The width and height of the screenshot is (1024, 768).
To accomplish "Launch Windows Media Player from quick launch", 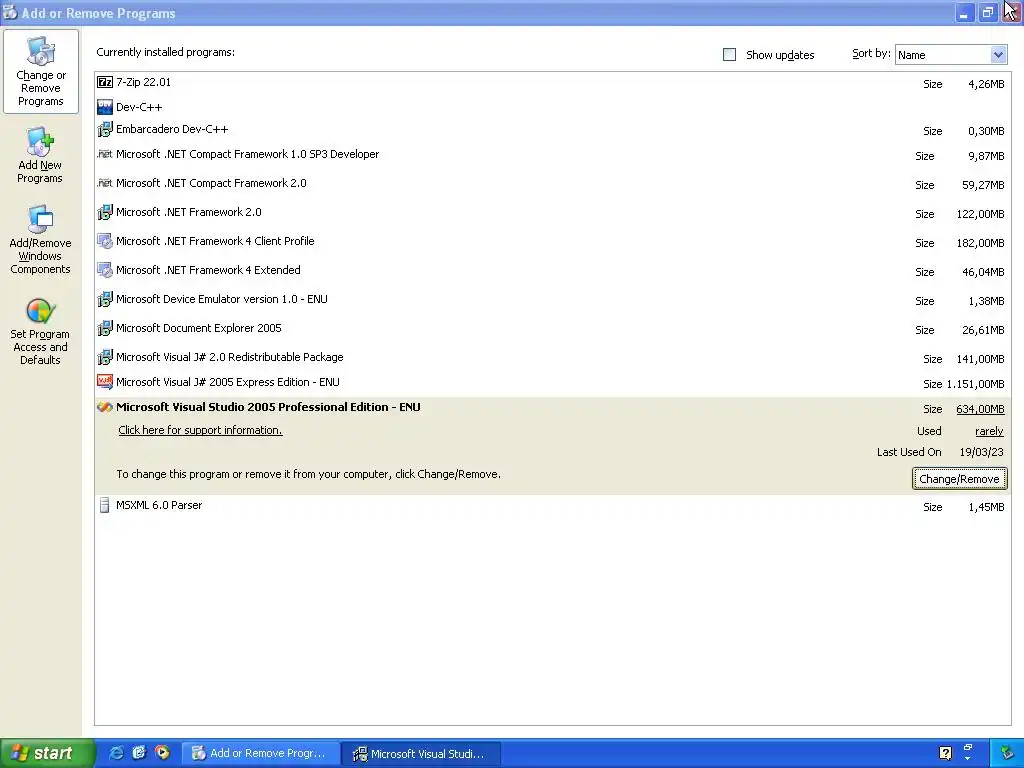I will tap(162, 753).
